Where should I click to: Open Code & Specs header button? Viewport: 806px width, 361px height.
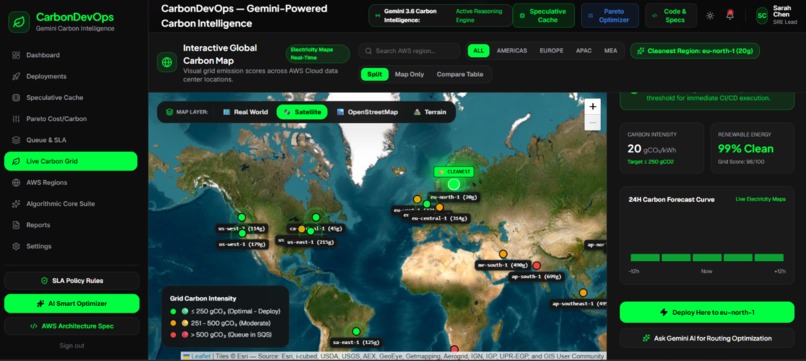pos(671,15)
